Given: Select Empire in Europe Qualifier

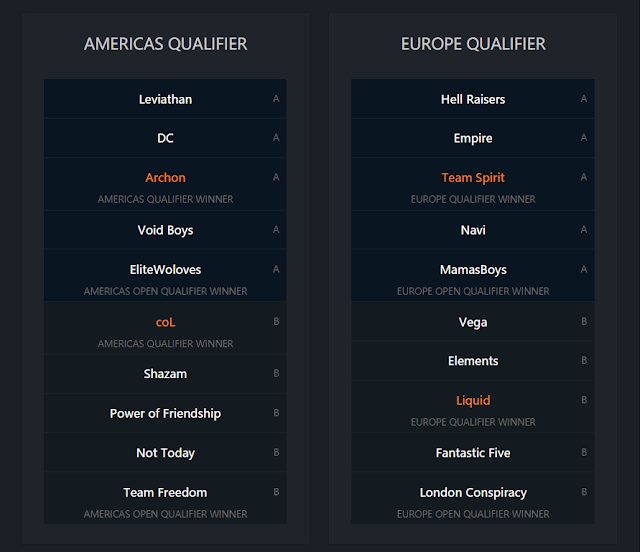Looking at the screenshot, I should pos(473,138).
